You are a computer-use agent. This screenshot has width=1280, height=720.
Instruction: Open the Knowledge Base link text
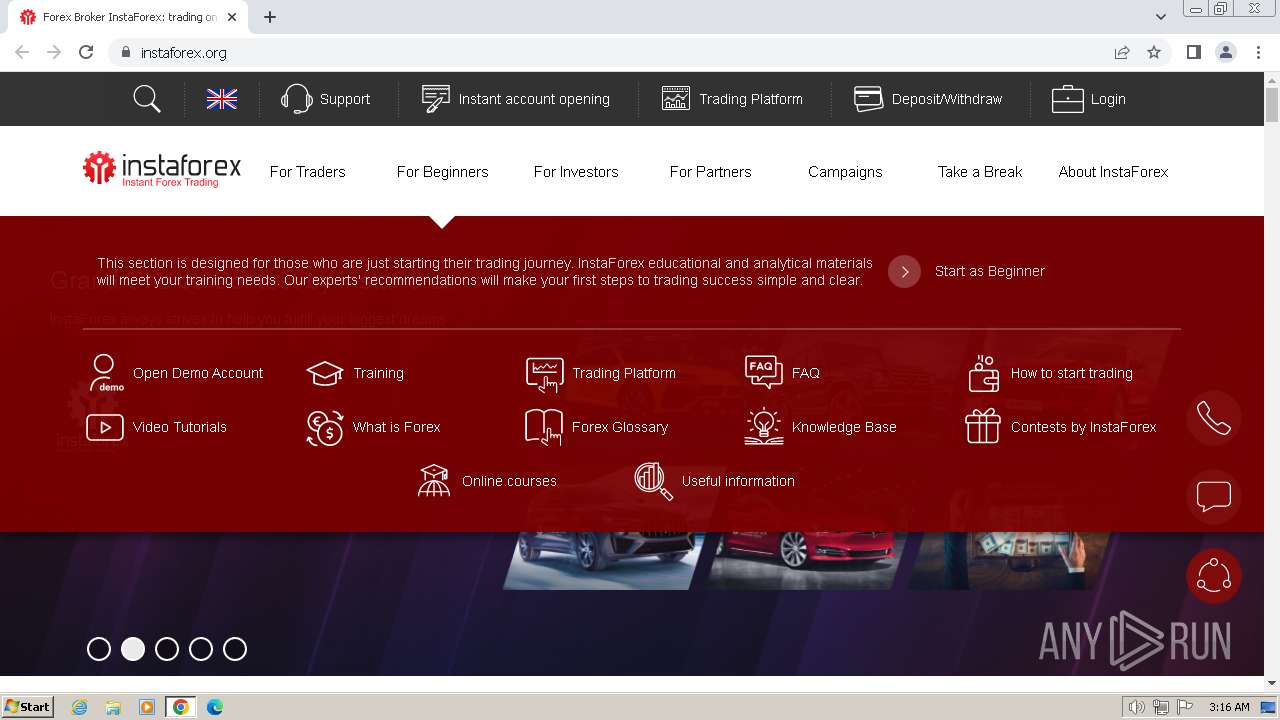click(844, 427)
